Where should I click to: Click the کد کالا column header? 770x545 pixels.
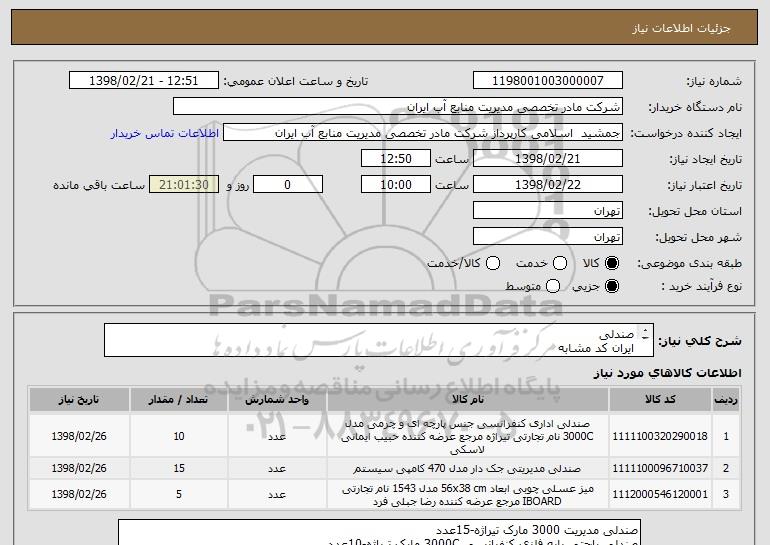(x=660, y=399)
